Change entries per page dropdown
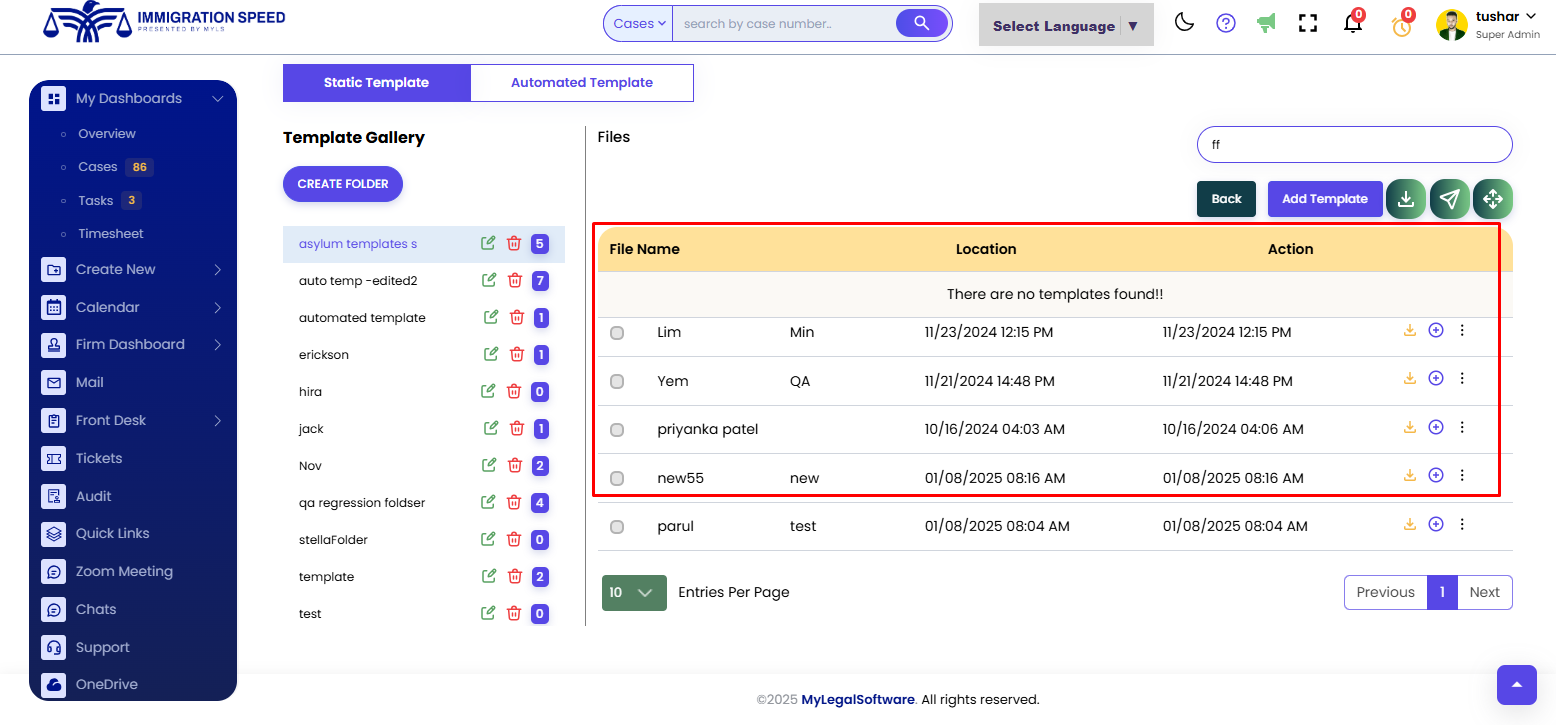Viewport: 1556px width, 725px height. coord(633,592)
